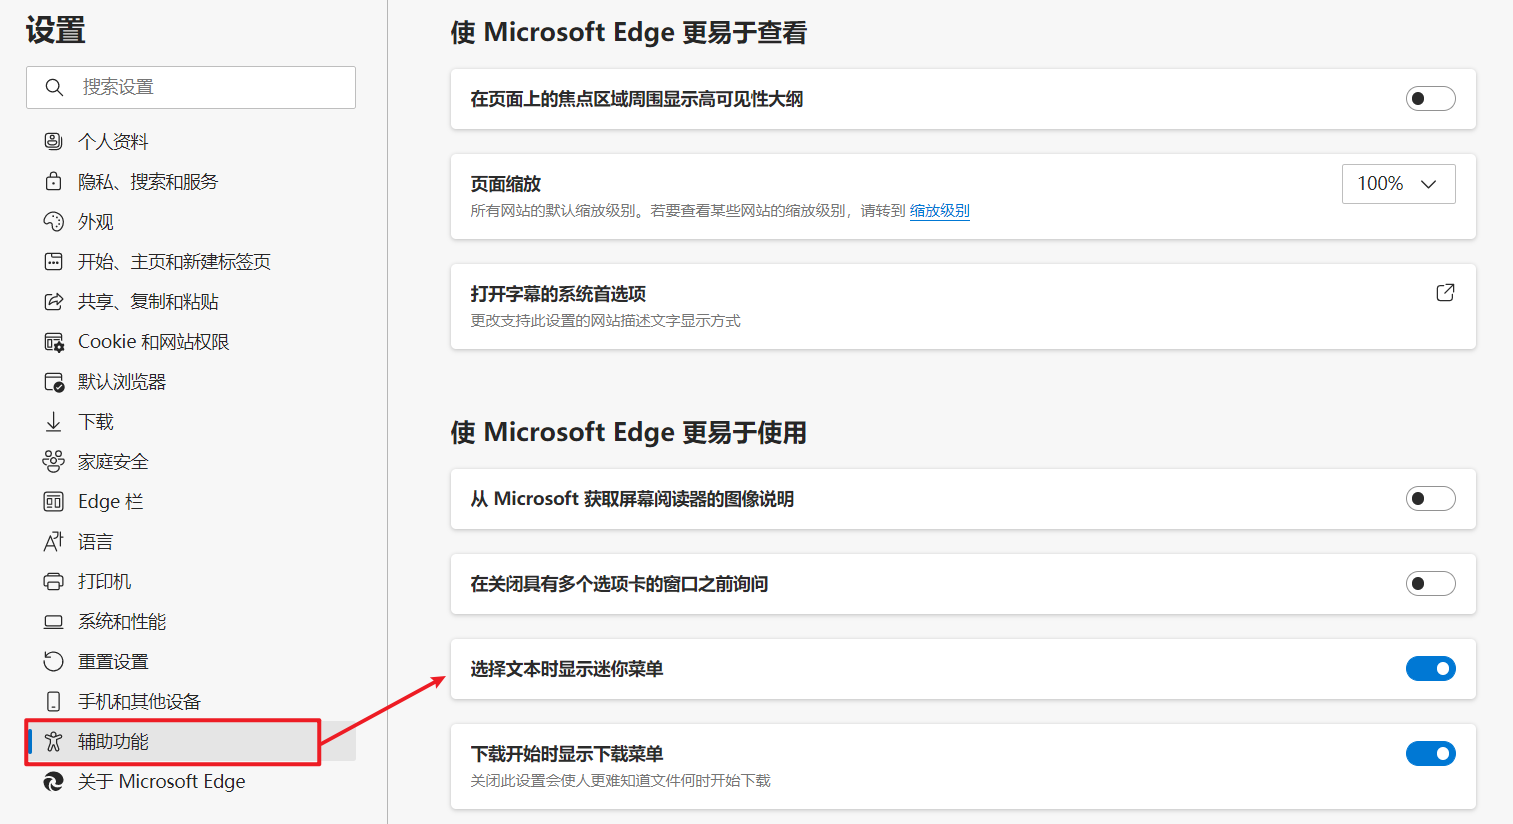Click the 使 Microsoft Edge 更易于使用 heading
Image resolution: width=1513 pixels, height=824 pixels.
(628, 433)
